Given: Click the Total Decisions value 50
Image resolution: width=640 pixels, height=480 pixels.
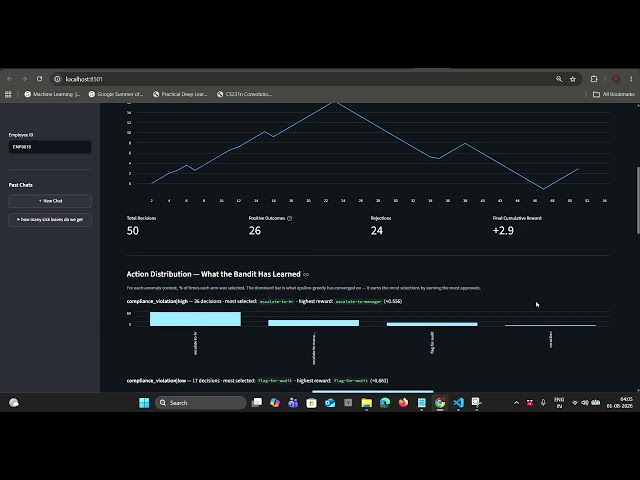Looking at the screenshot, I should click(133, 231).
